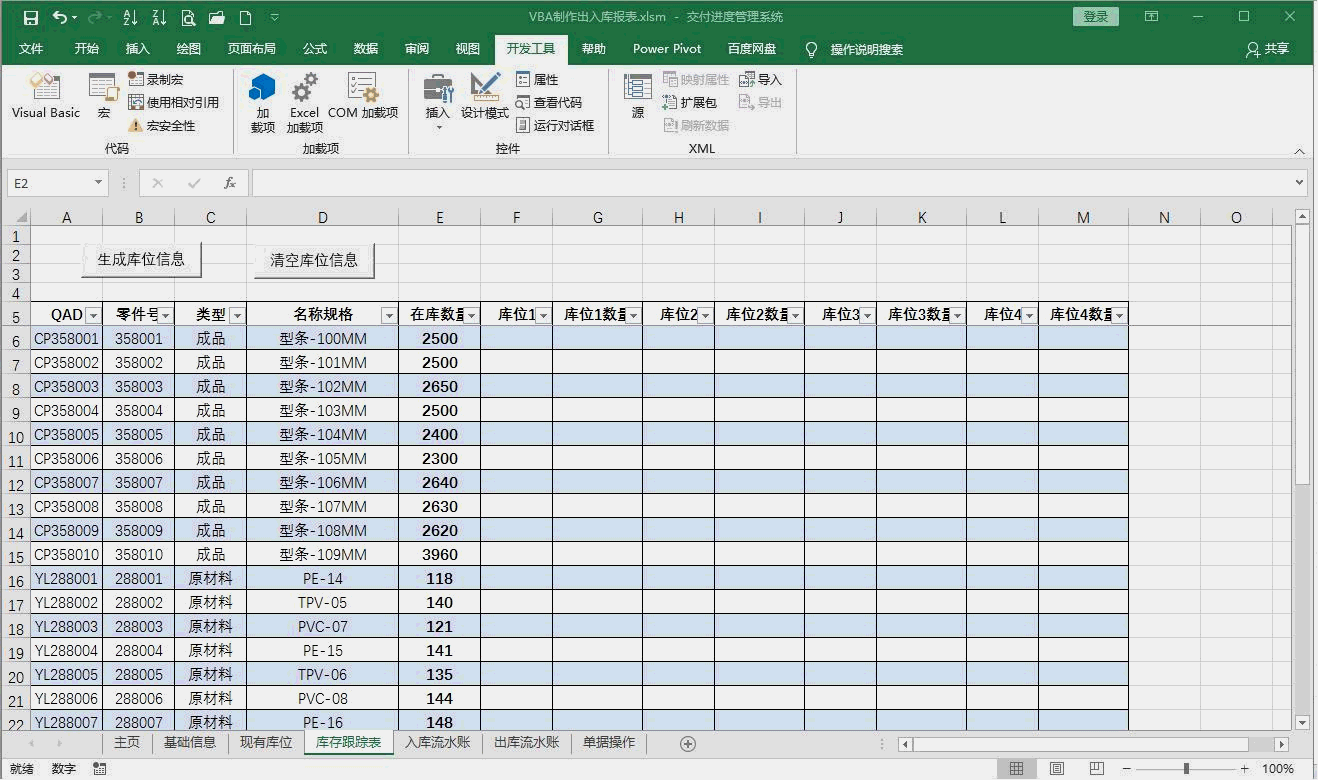The height and width of the screenshot is (780, 1318).
Task: Open the 在库数量 column filter dropdown
Action: 471,315
